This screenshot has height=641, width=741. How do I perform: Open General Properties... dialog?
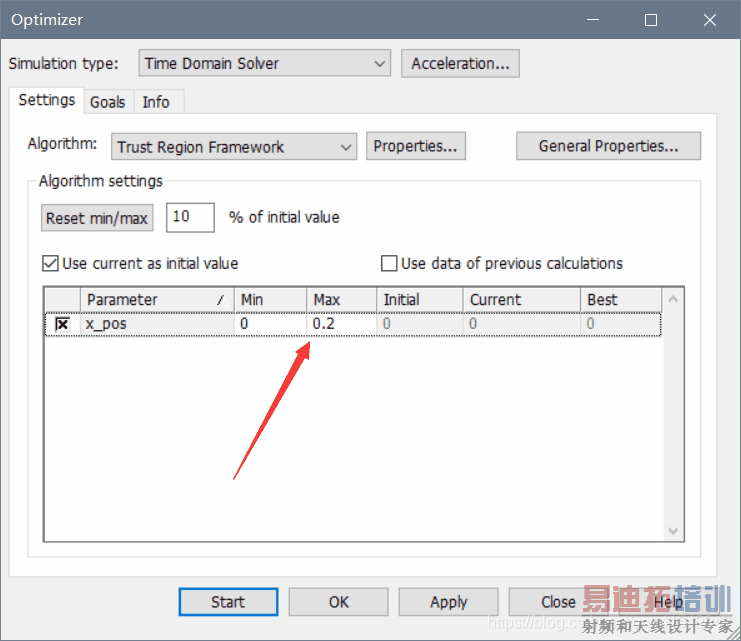click(609, 146)
